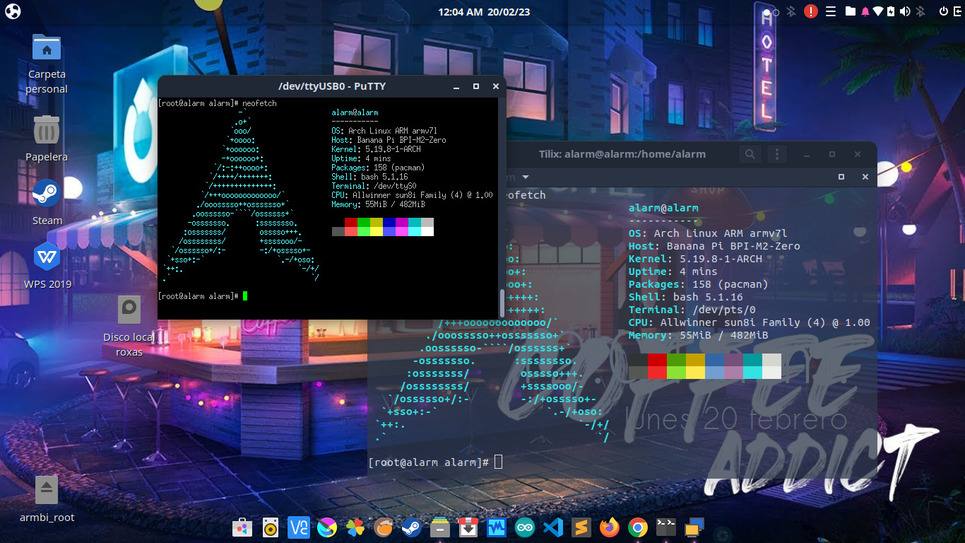Screen dimensions: 965x543
Task: Select 'Packages: 158 (pacman)' line in Tilix
Action: [x=698, y=284]
